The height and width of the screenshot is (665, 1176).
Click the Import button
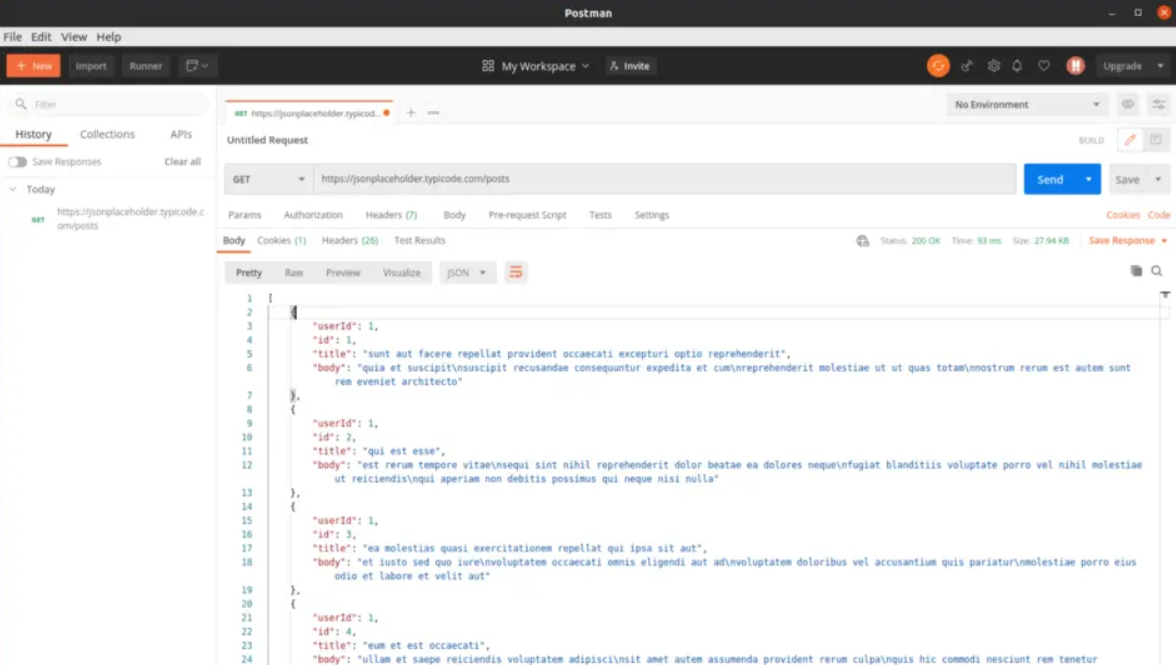click(91, 66)
